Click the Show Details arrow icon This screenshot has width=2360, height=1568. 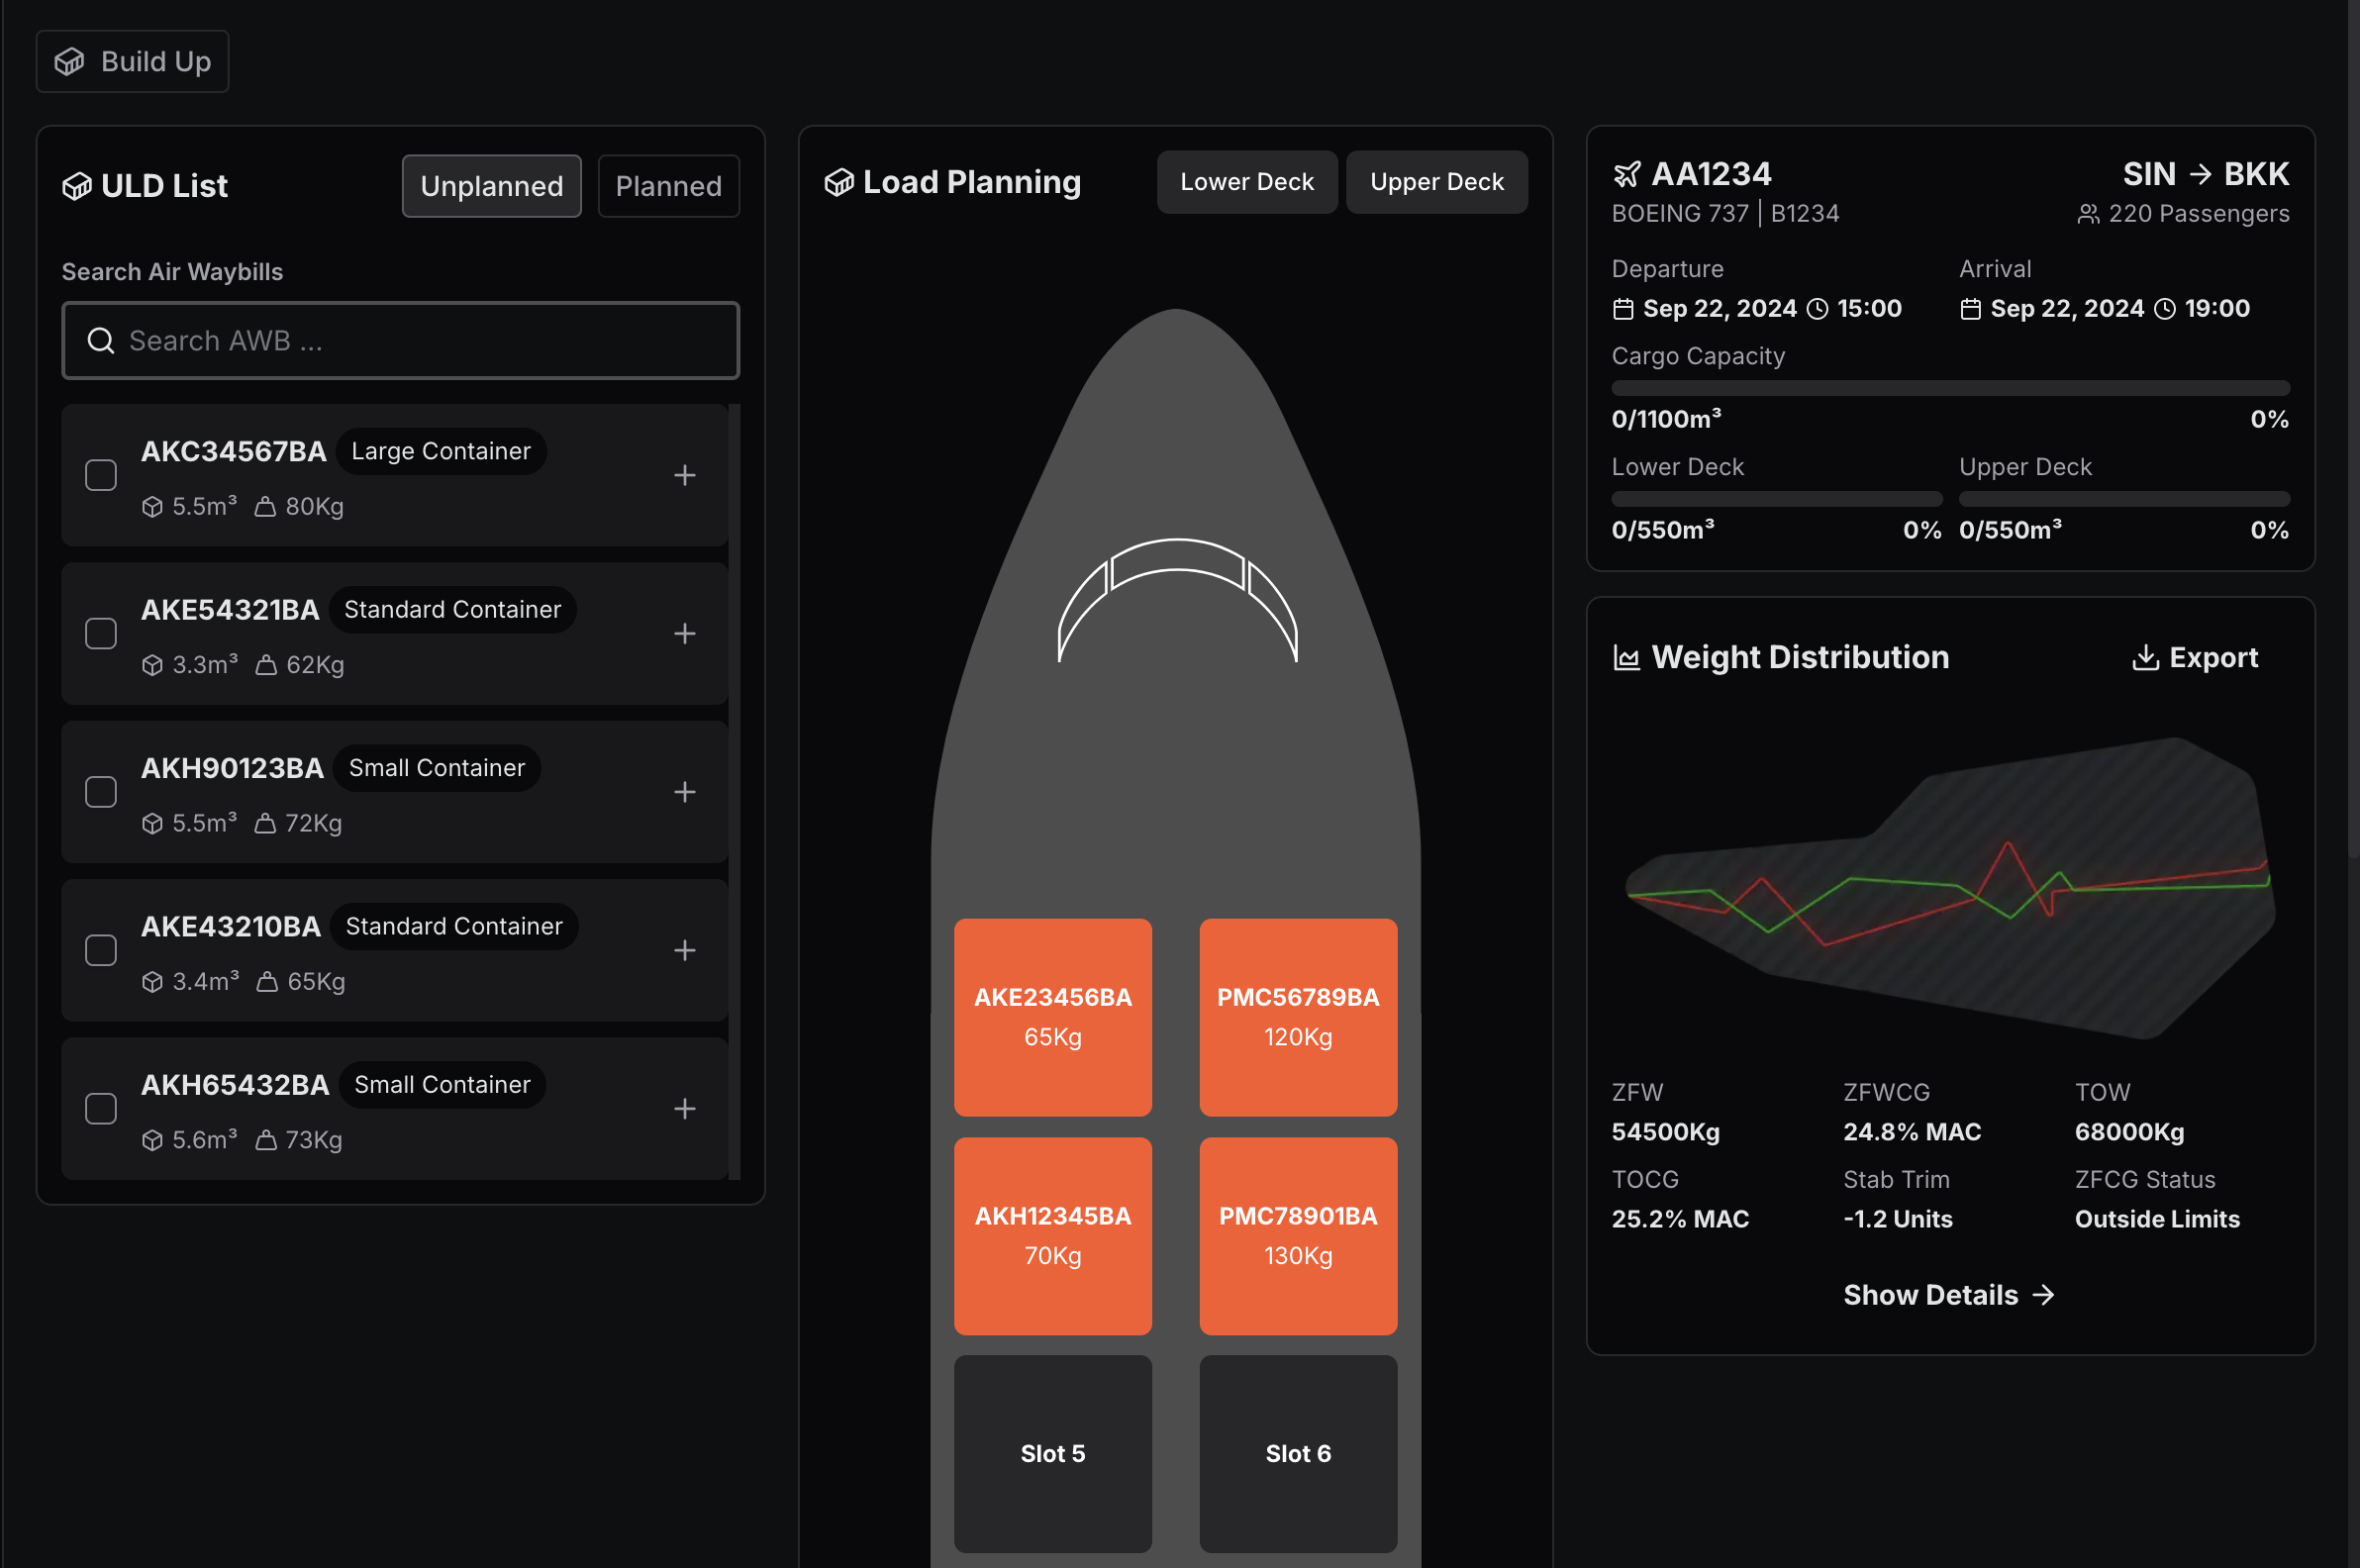(x=2044, y=1295)
